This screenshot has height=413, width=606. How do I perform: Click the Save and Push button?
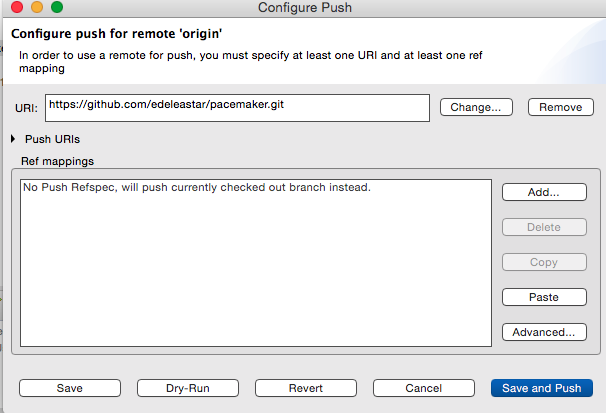coord(542,388)
